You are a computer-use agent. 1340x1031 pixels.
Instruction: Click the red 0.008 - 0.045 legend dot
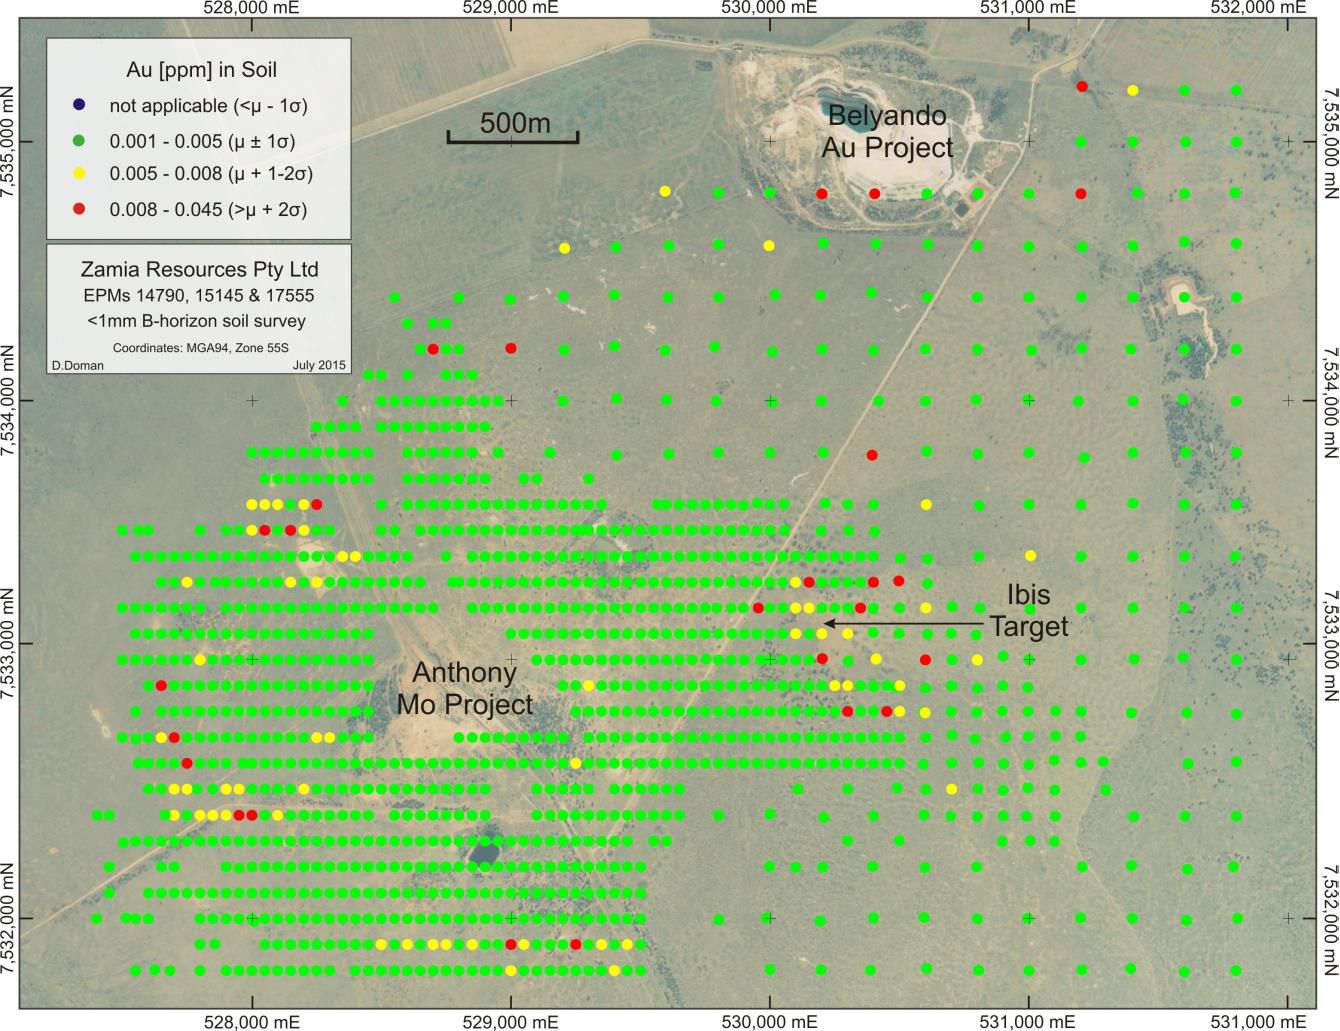coord(79,208)
